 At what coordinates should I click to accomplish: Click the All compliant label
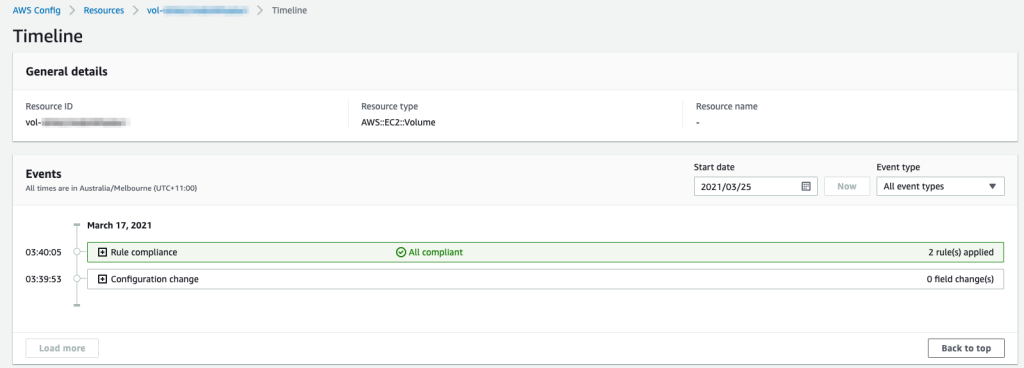[x=436, y=252]
